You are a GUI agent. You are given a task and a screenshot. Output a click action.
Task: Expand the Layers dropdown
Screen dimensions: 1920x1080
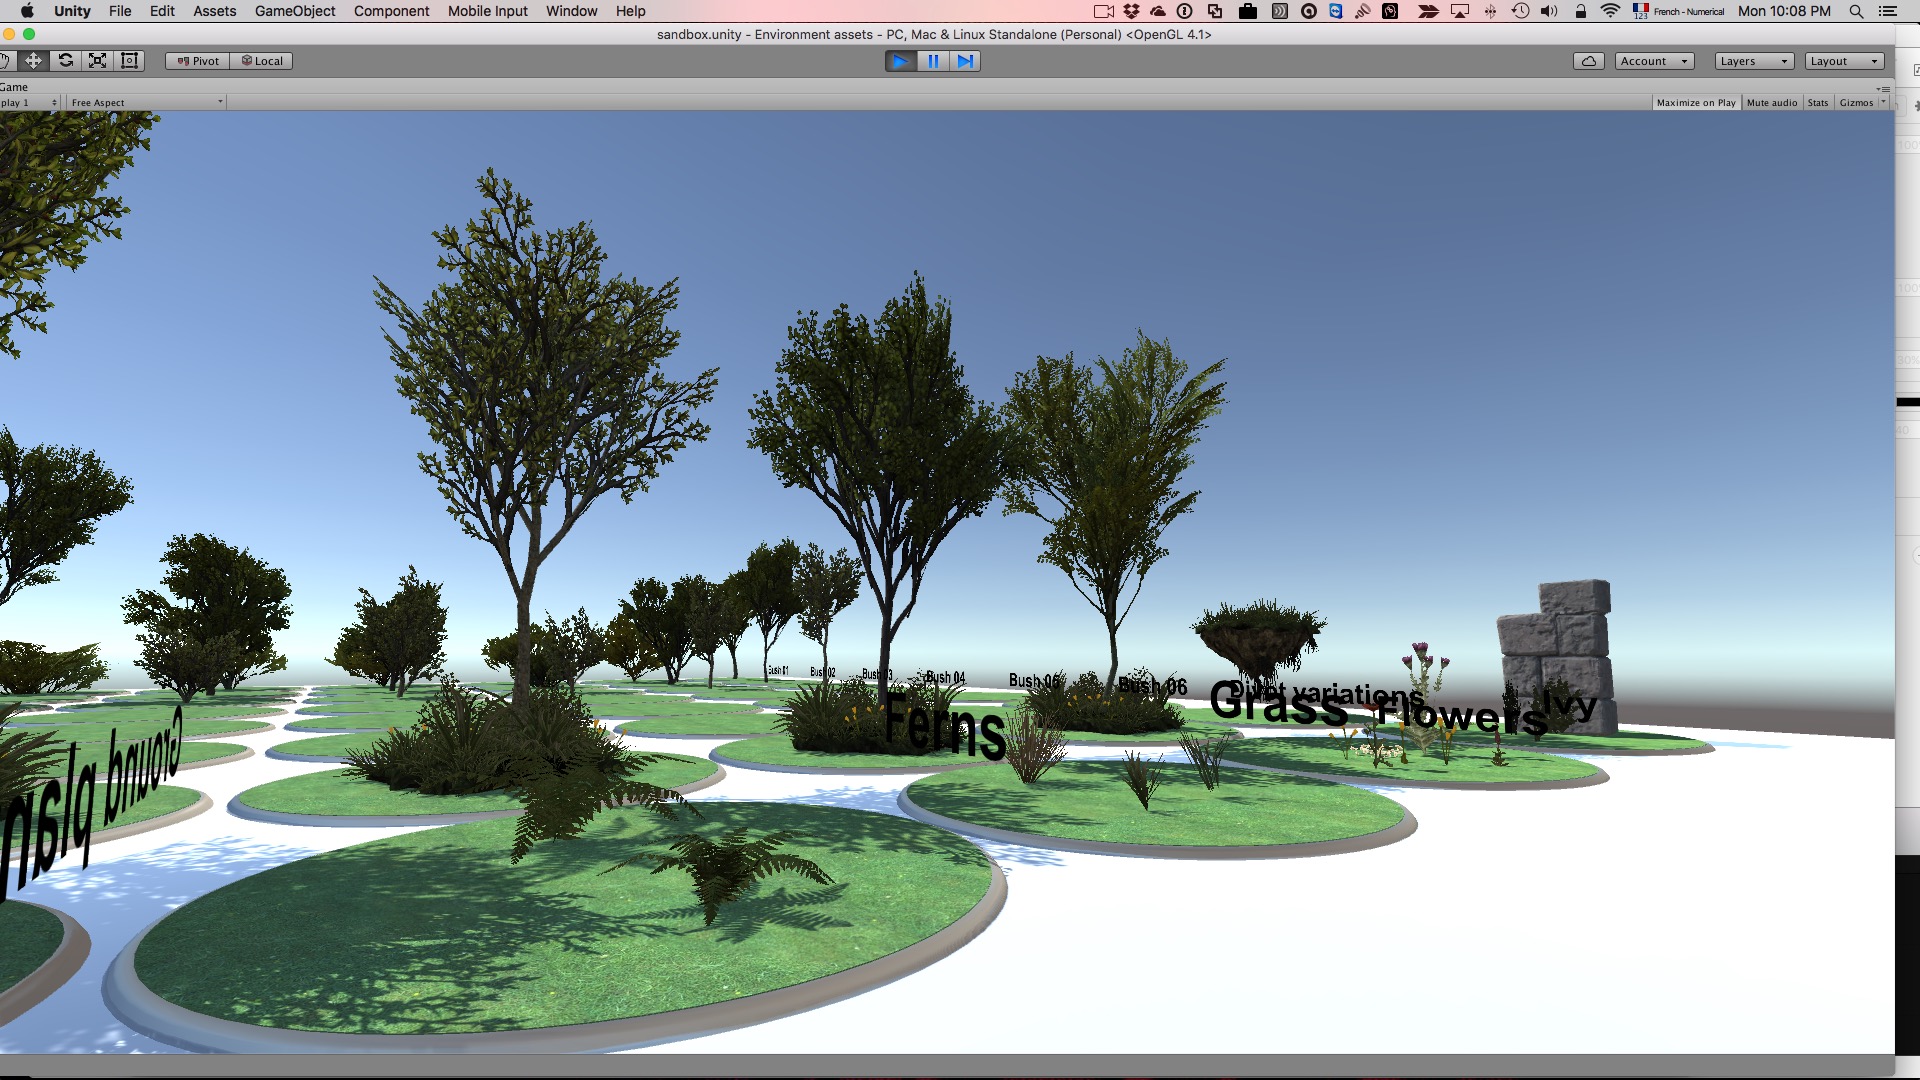pyautogui.click(x=1753, y=61)
